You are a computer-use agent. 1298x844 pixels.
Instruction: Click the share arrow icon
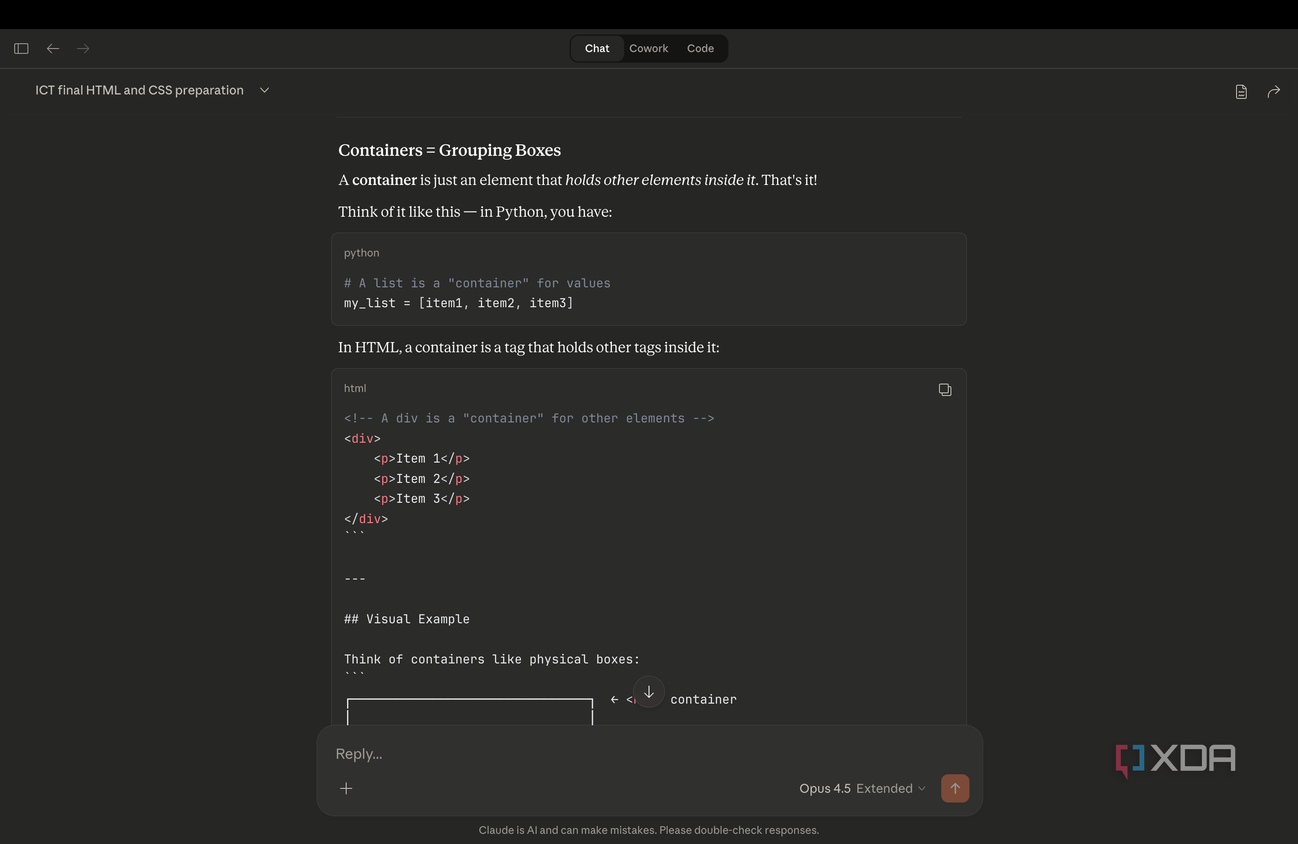tap(1273, 91)
